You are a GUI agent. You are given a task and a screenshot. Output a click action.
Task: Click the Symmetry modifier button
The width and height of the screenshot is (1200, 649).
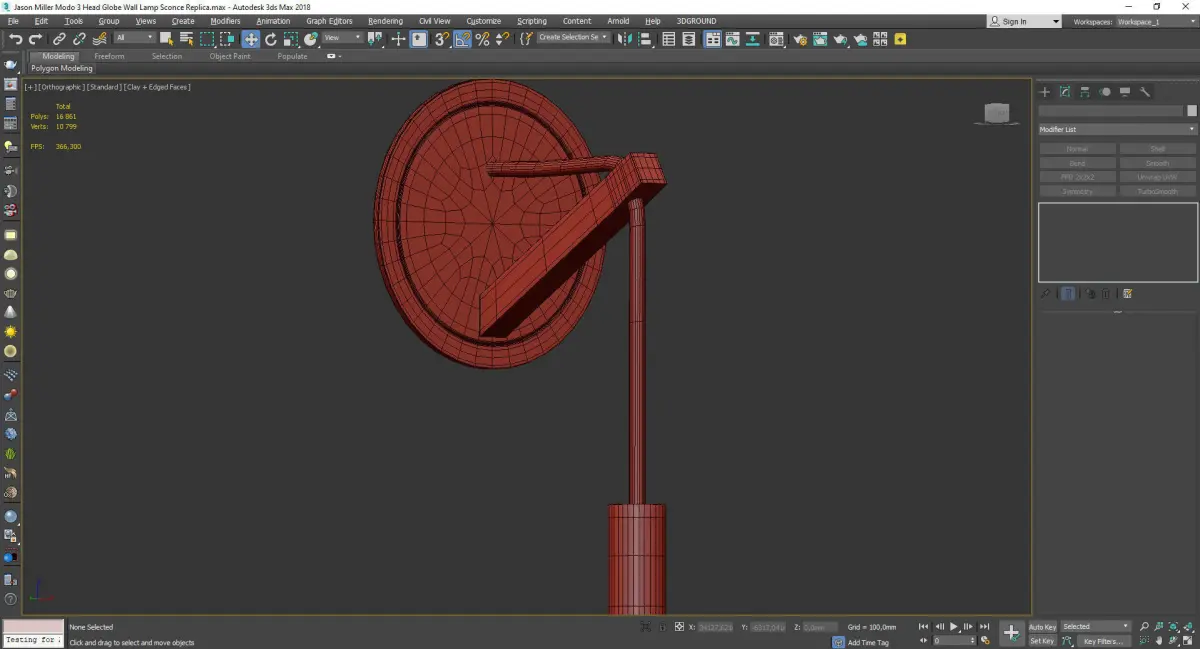[x=1077, y=191]
